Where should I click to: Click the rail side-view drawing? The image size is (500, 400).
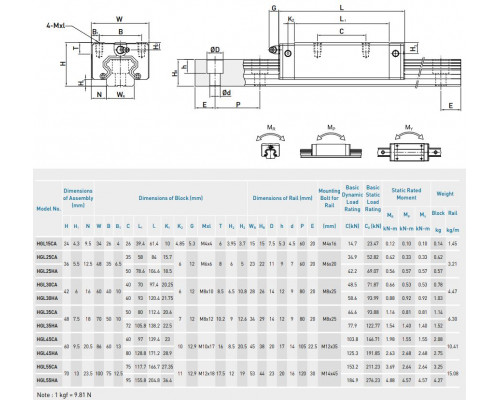(352, 57)
